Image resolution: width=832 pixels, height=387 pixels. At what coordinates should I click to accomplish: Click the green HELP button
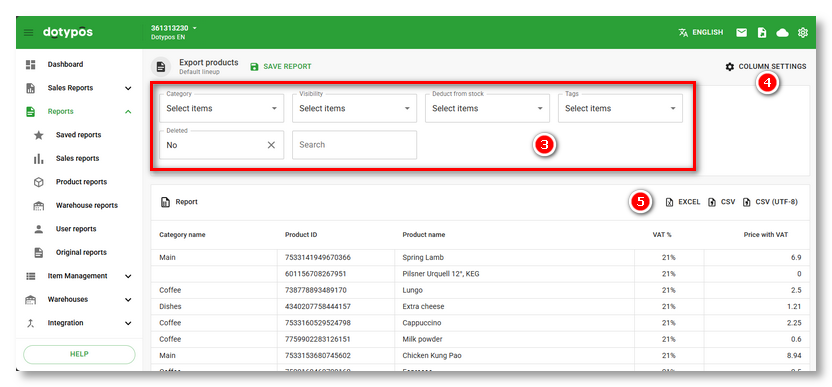[x=79, y=354]
